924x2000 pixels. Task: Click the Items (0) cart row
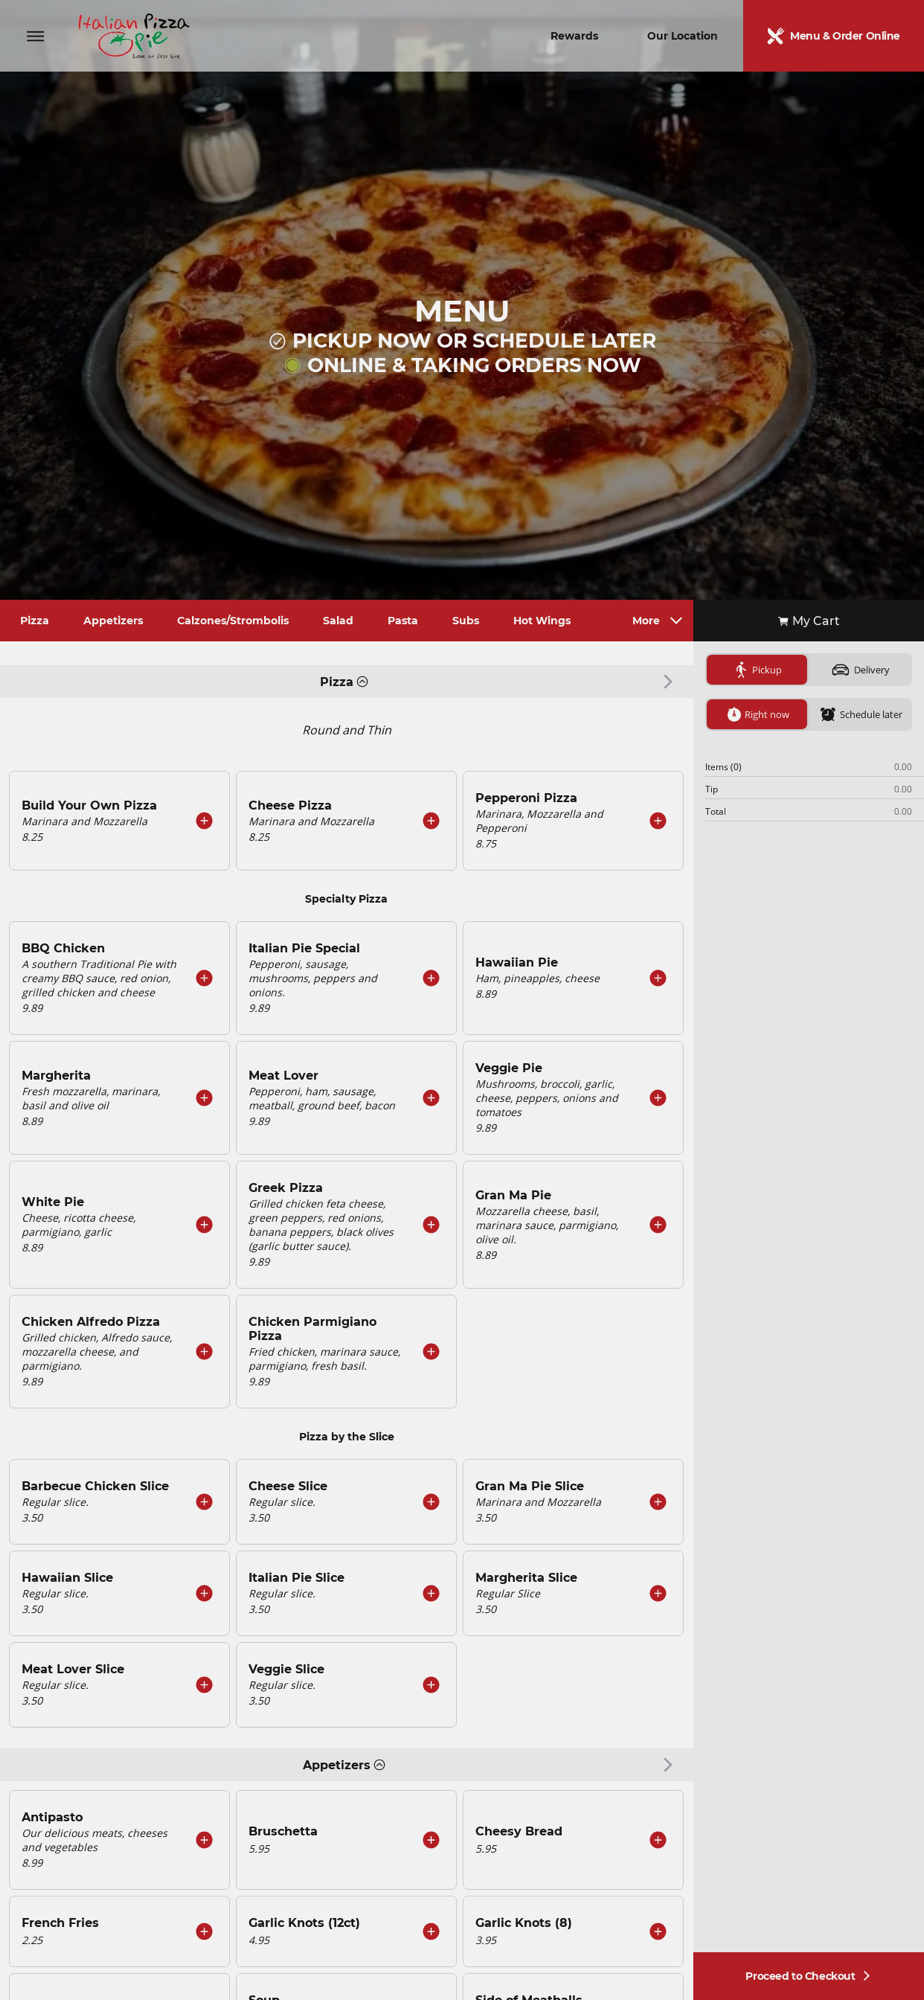[808, 767]
